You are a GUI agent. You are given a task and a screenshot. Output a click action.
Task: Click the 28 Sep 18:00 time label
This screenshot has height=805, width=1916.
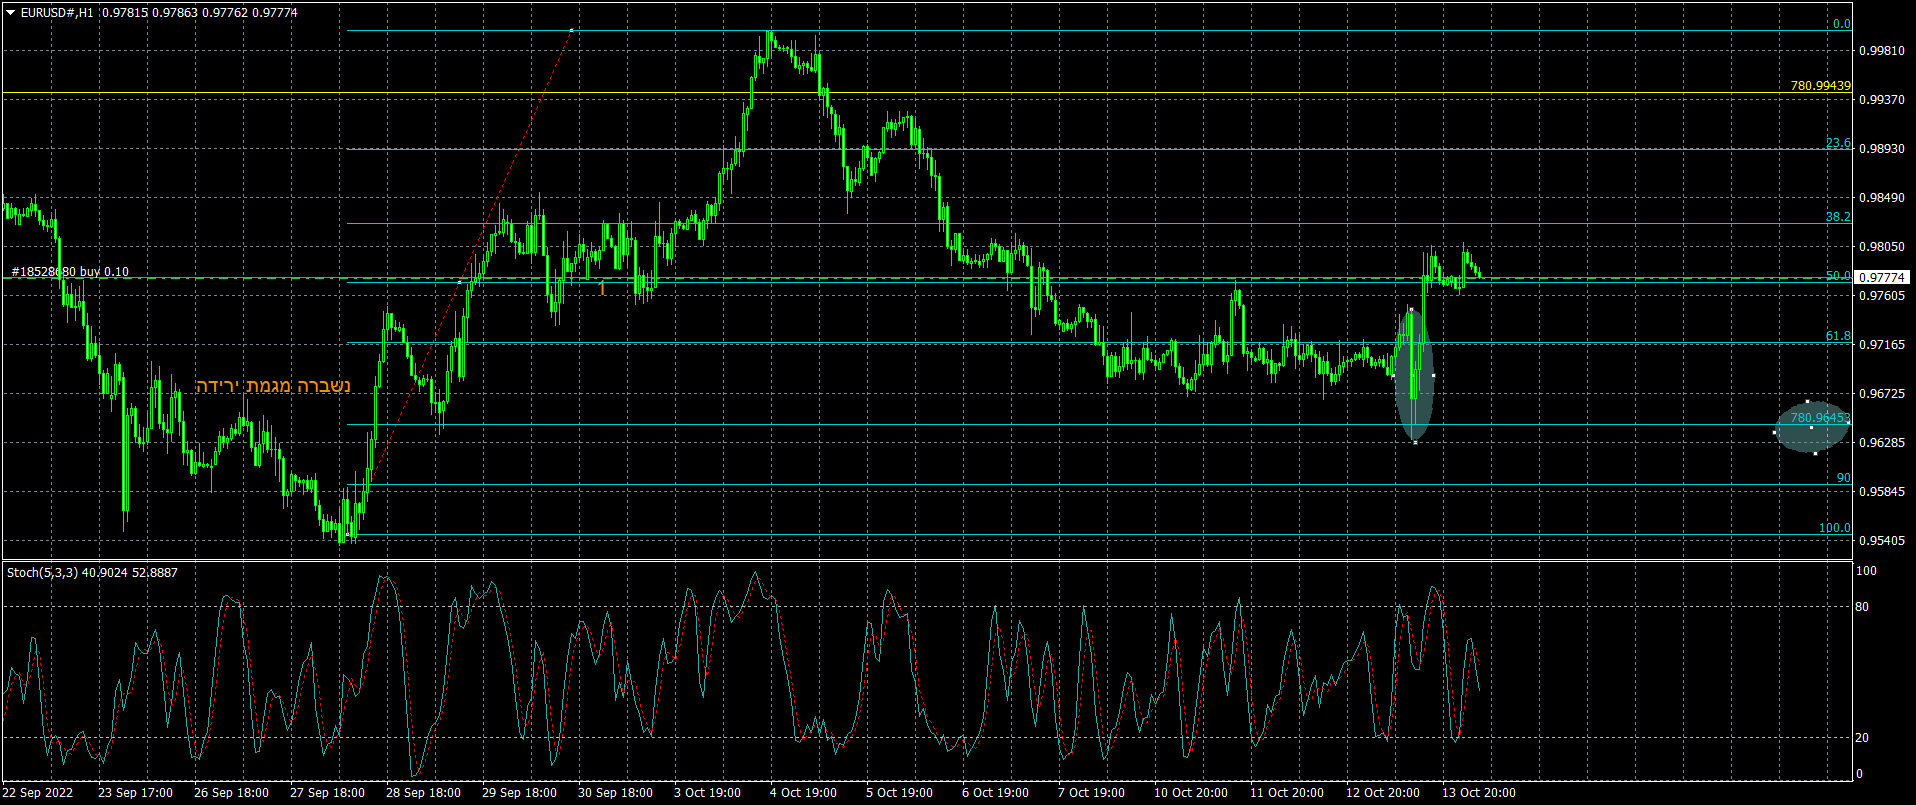coord(423,793)
